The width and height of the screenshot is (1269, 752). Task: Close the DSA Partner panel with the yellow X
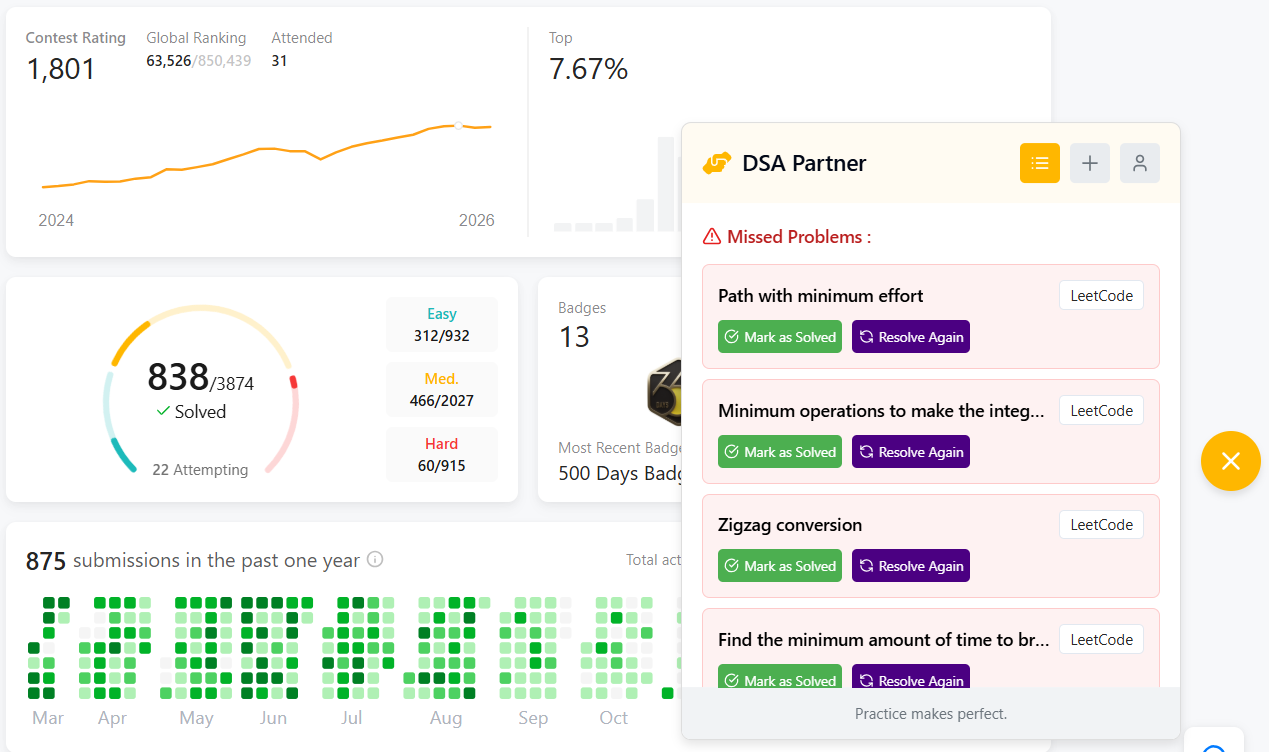1231,461
